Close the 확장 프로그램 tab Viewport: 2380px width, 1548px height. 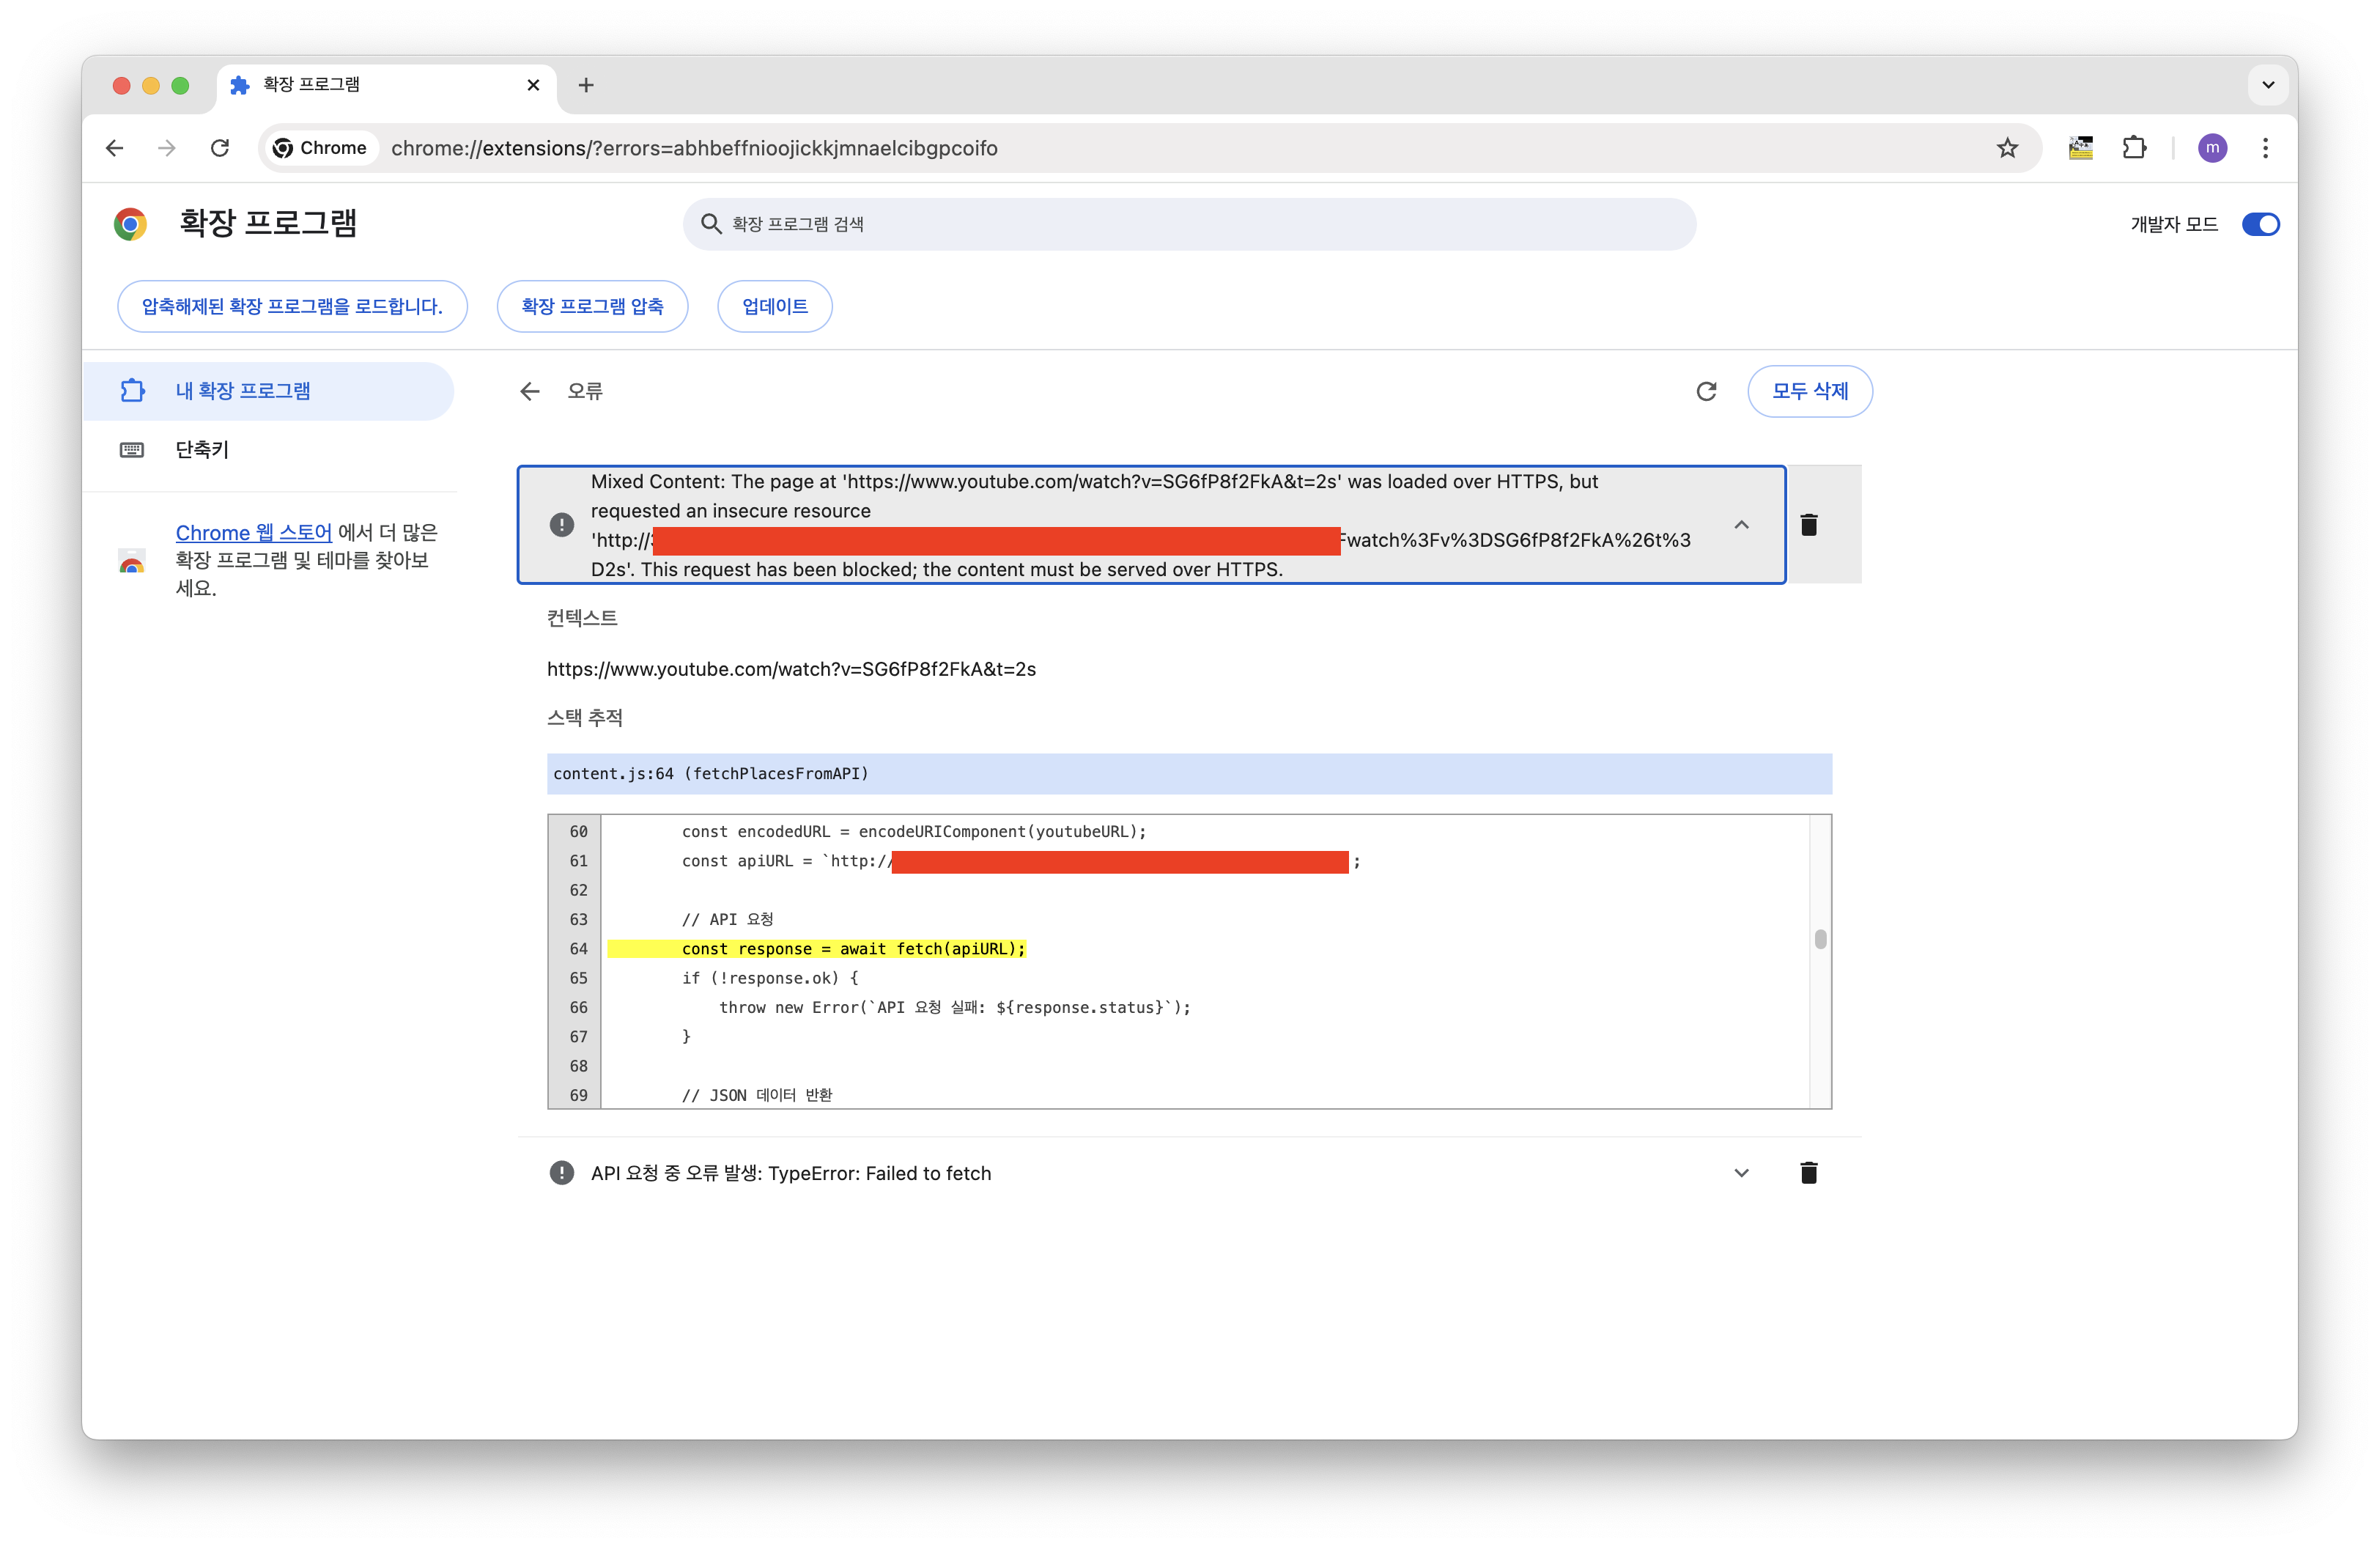pos(533,85)
